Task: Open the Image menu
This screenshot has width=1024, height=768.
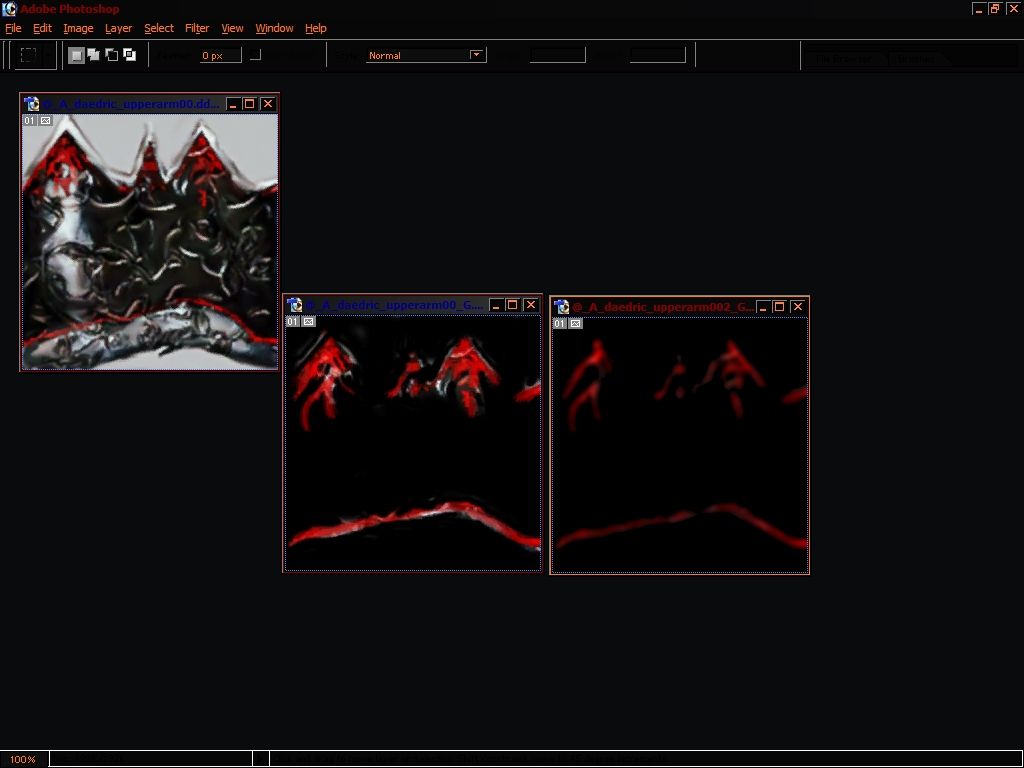Action: click(x=78, y=28)
